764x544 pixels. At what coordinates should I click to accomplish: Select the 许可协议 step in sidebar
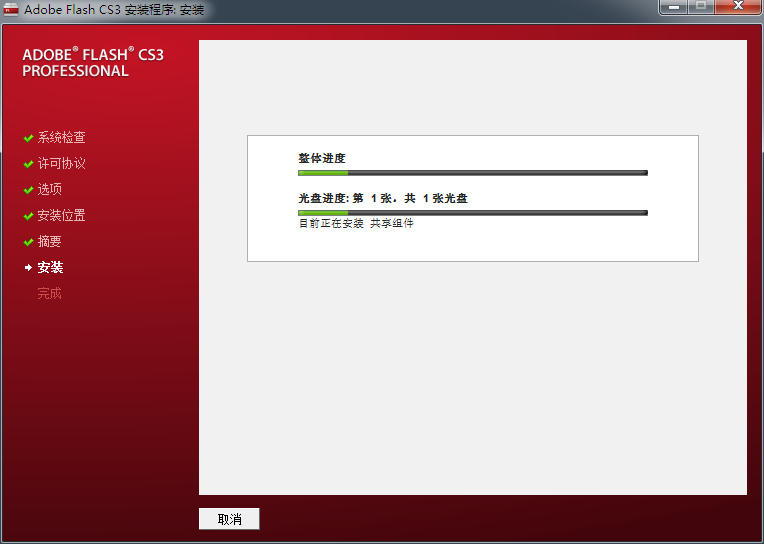(x=61, y=163)
